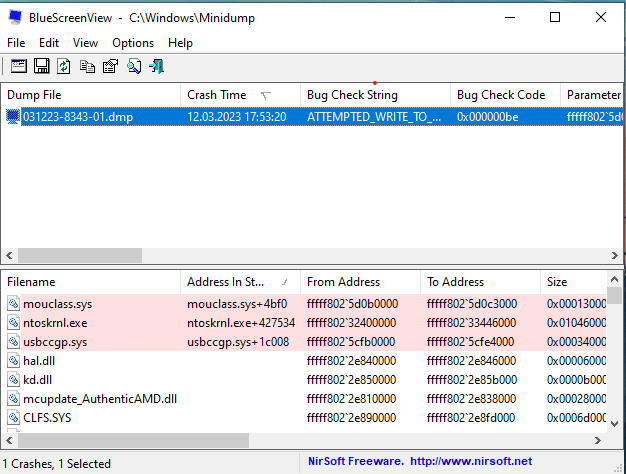The height and width of the screenshot is (474, 626).
Task: Click the file icon beside CLFS.SYS
Action: click(14, 418)
